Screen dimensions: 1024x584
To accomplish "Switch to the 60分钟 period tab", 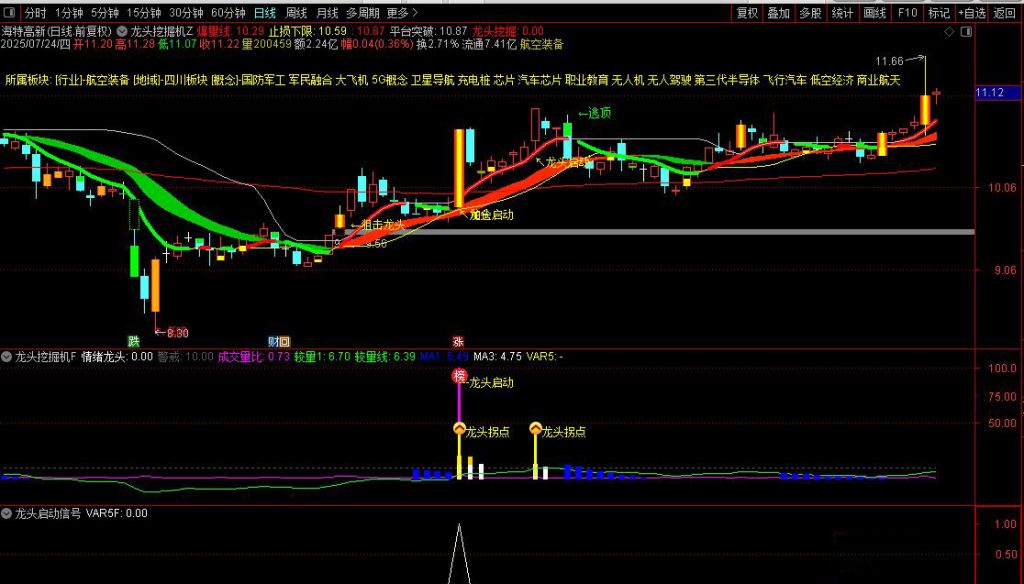I will point(228,13).
